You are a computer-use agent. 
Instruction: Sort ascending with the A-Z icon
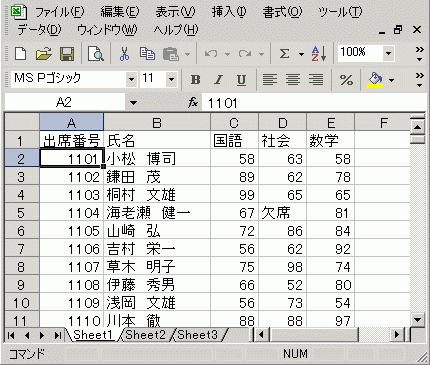(319, 53)
